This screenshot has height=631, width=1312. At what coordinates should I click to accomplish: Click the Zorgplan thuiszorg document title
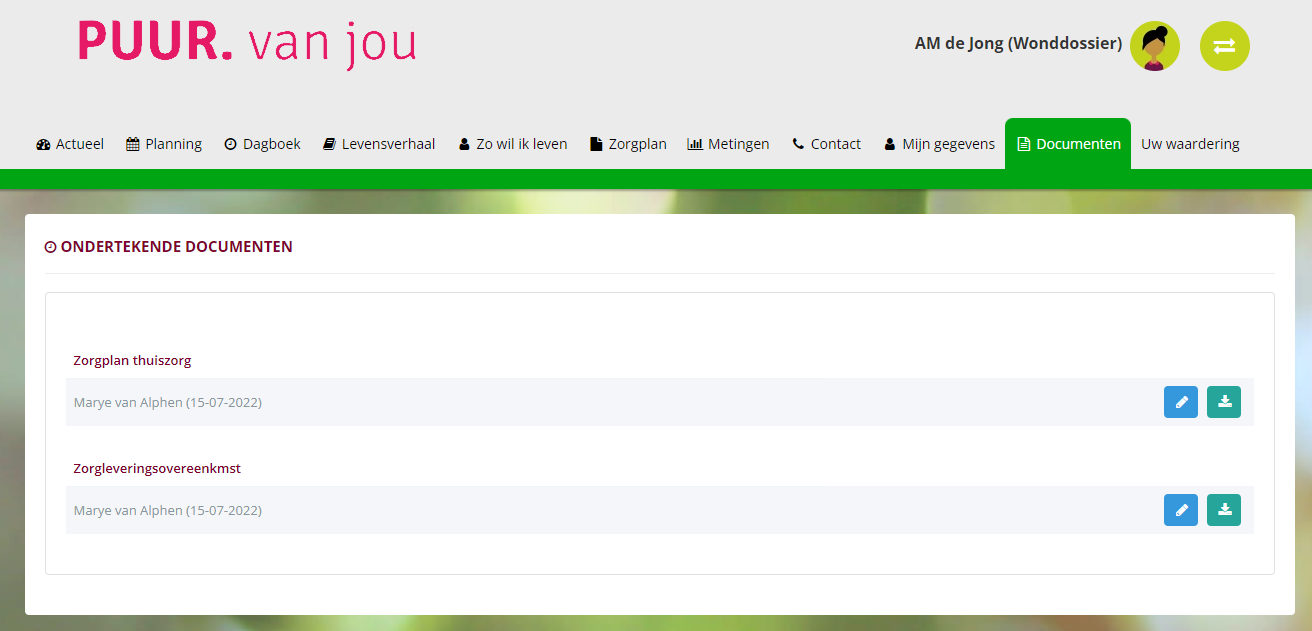click(132, 360)
